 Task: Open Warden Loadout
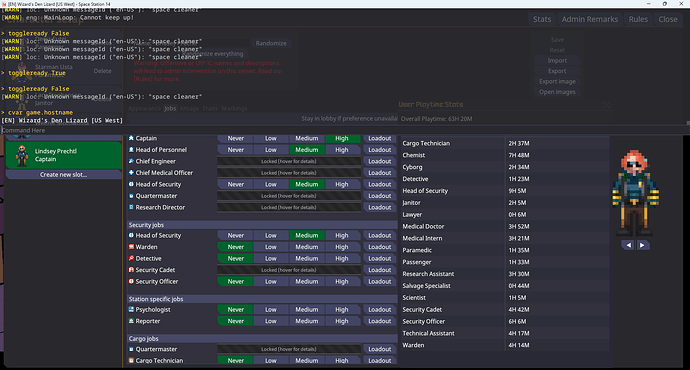coord(380,247)
